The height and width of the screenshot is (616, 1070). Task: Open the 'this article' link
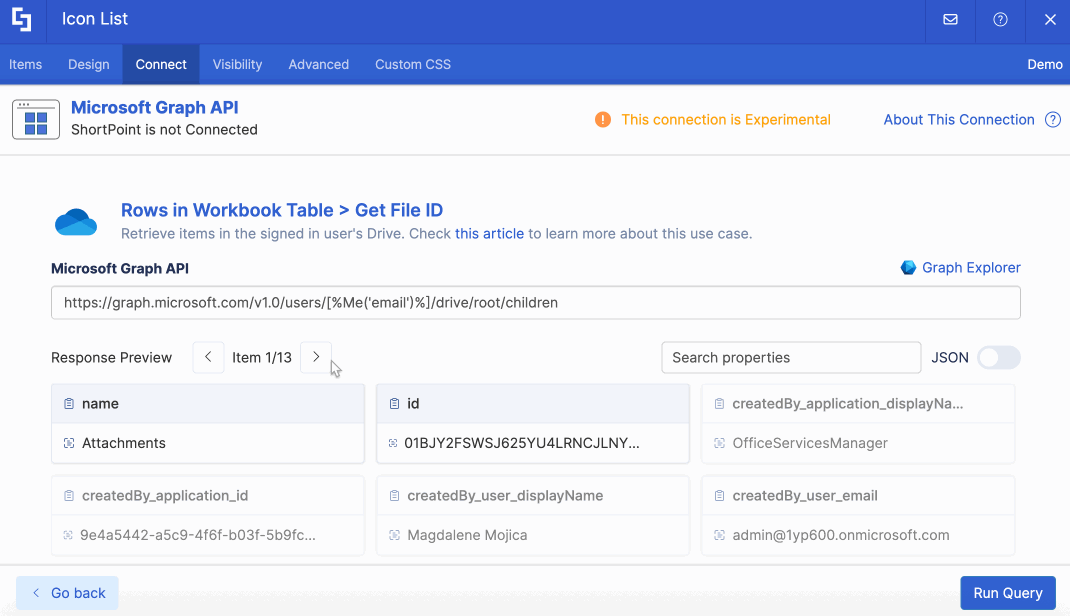point(489,233)
